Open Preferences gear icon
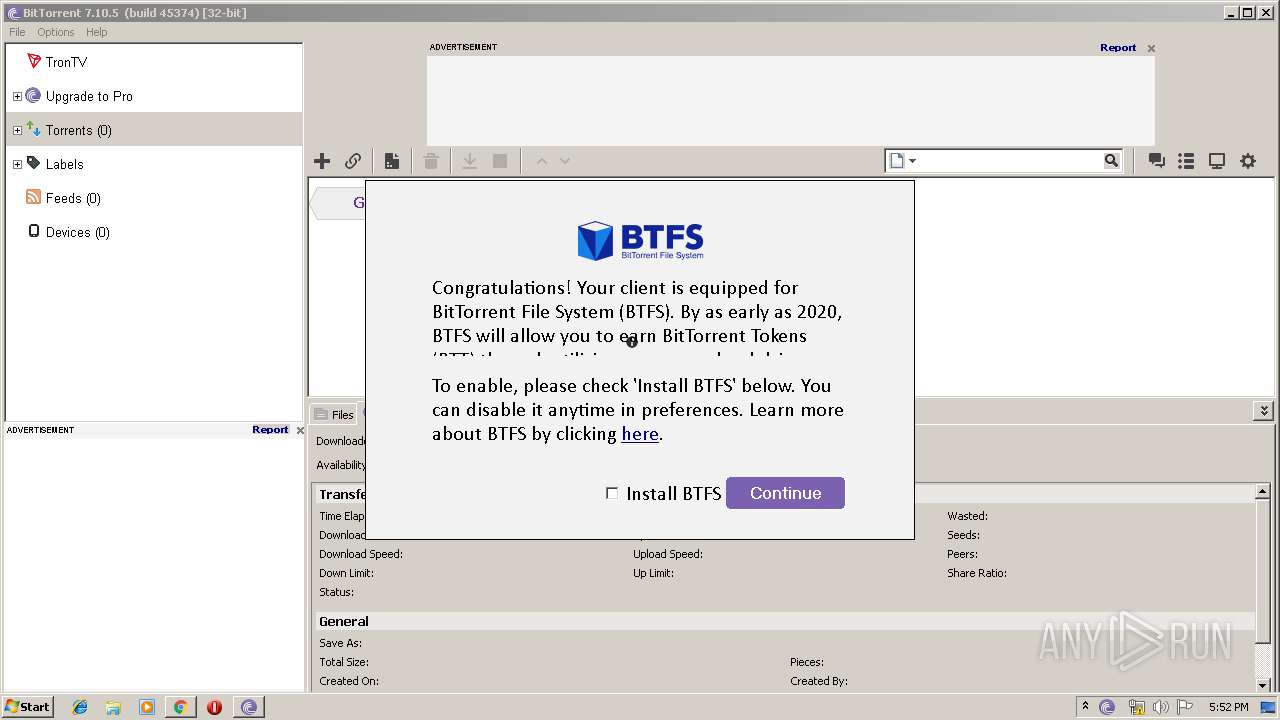The width and height of the screenshot is (1280, 720). [1248, 161]
